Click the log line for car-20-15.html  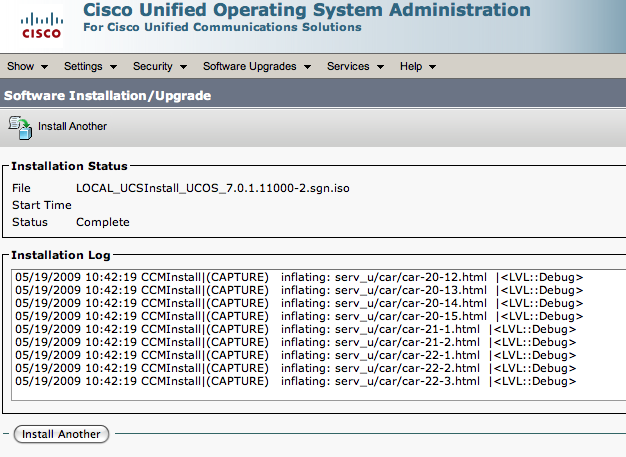coord(299,316)
